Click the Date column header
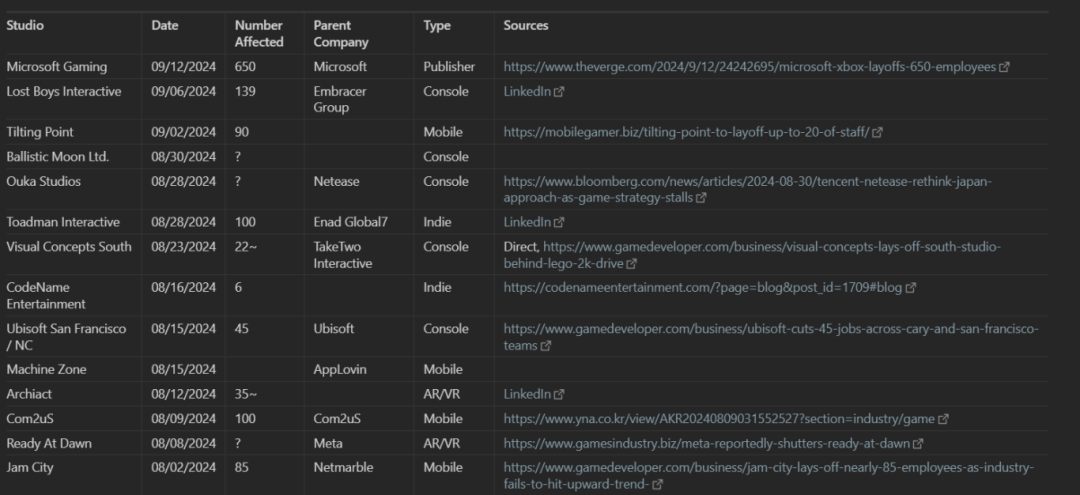Image resolution: width=1080 pixels, height=495 pixels. tap(165, 25)
